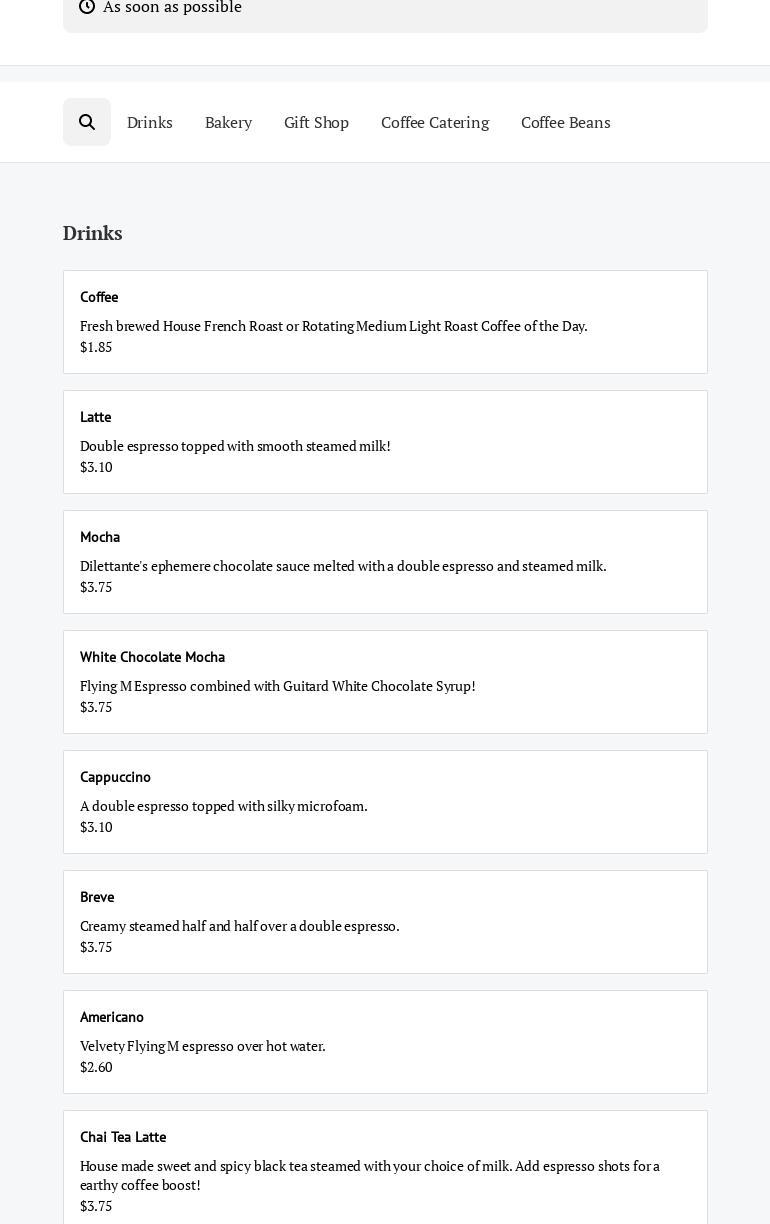Viewport: 770px width, 1224px height.
Task: Click the Drinks section heading
Action: (x=93, y=233)
